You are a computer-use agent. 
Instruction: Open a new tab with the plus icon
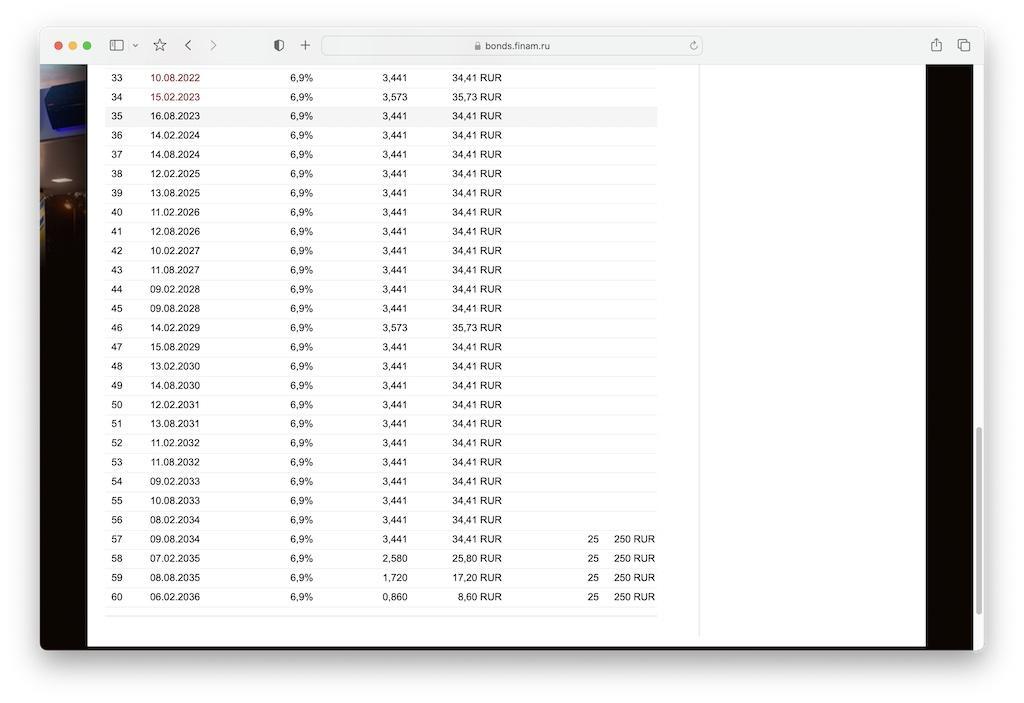(x=305, y=45)
